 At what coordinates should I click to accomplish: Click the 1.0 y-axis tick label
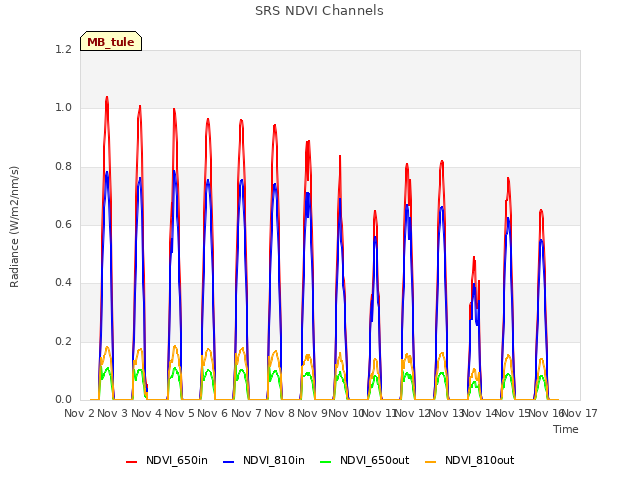coord(63,108)
